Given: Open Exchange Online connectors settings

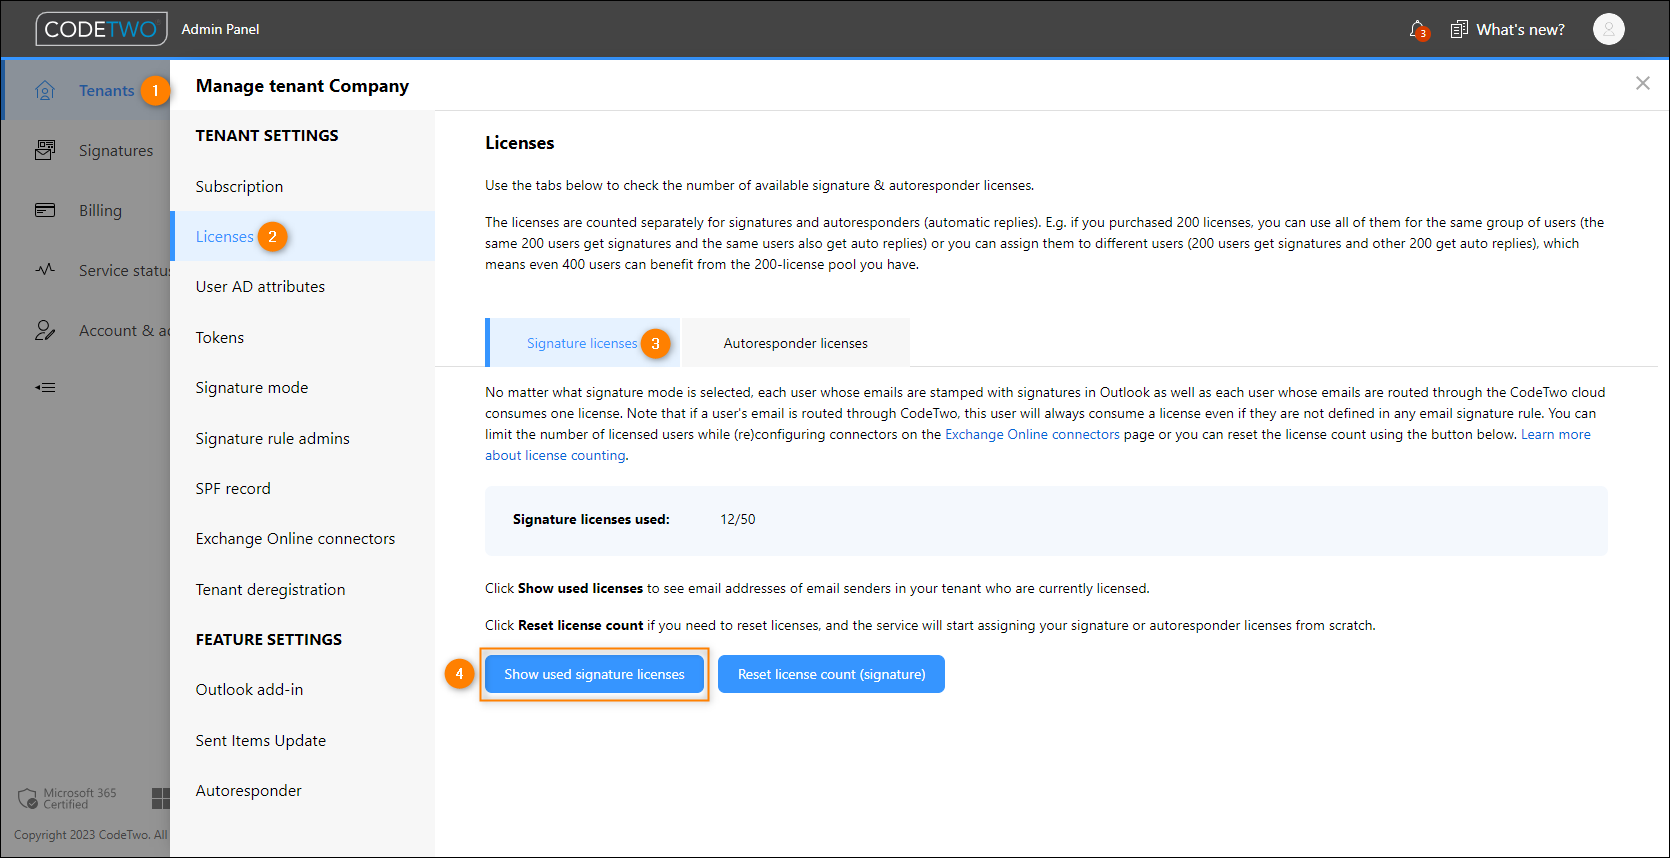Looking at the screenshot, I should tap(295, 538).
